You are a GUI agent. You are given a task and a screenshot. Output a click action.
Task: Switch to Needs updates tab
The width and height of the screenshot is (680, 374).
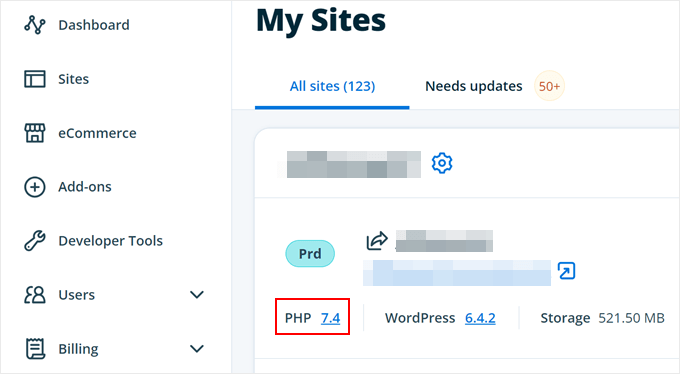474,86
